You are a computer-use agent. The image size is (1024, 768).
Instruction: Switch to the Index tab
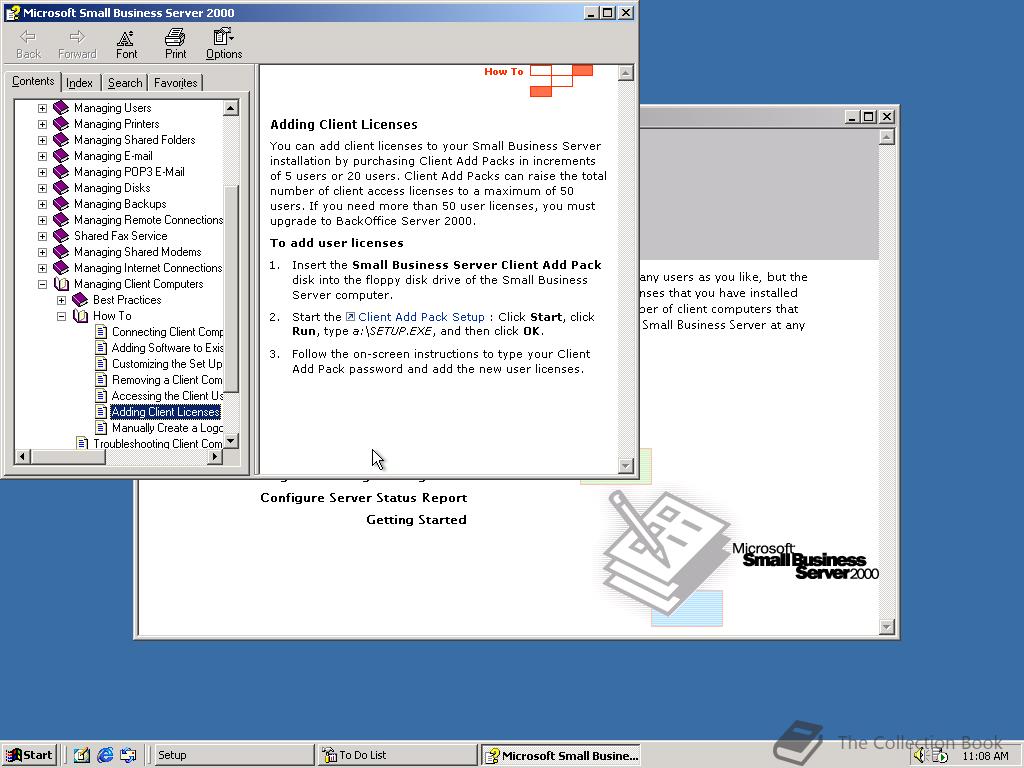(80, 83)
